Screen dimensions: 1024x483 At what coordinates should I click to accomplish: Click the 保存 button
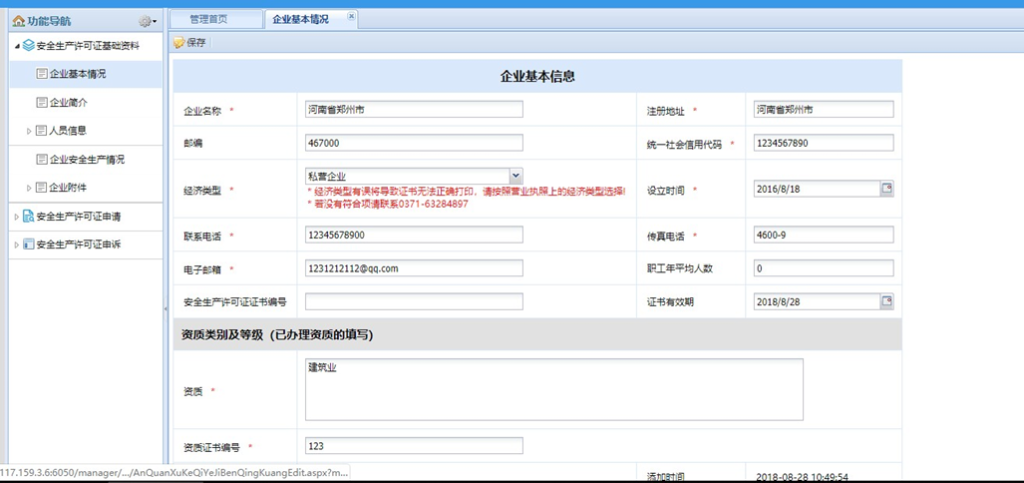[190, 43]
